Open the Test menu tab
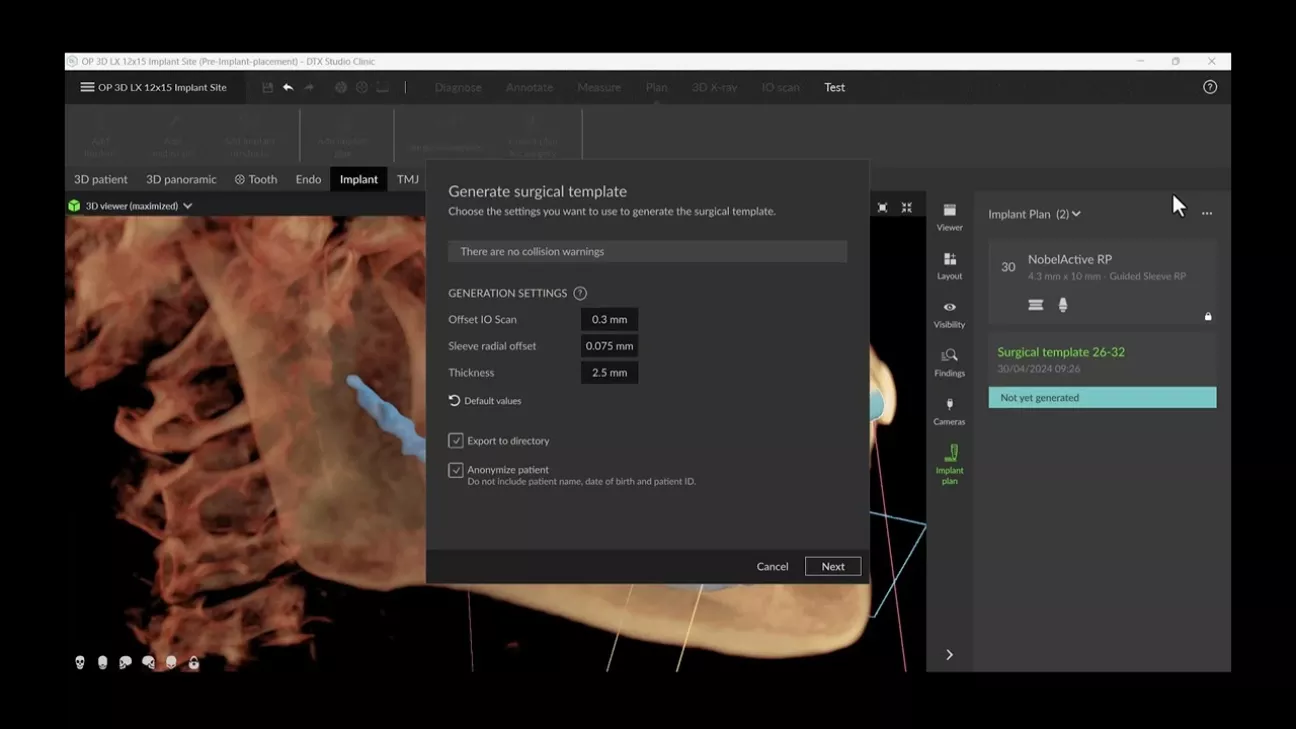Image resolution: width=1296 pixels, height=729 pixels. (x=834, y=87)
